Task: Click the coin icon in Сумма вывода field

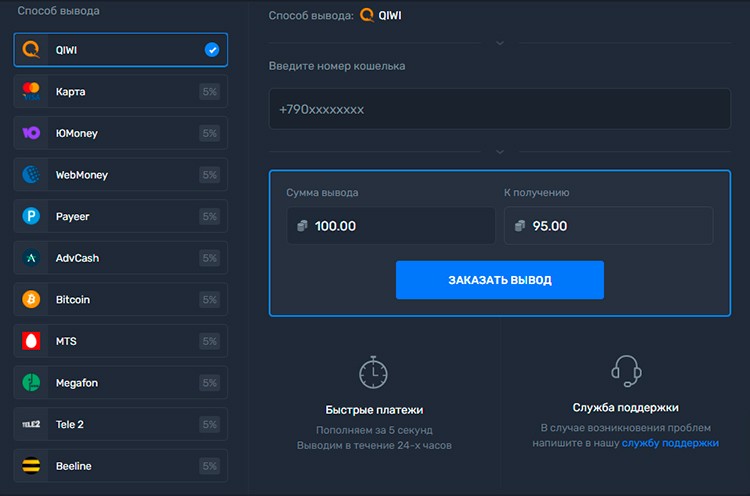Action: [302, 226]
